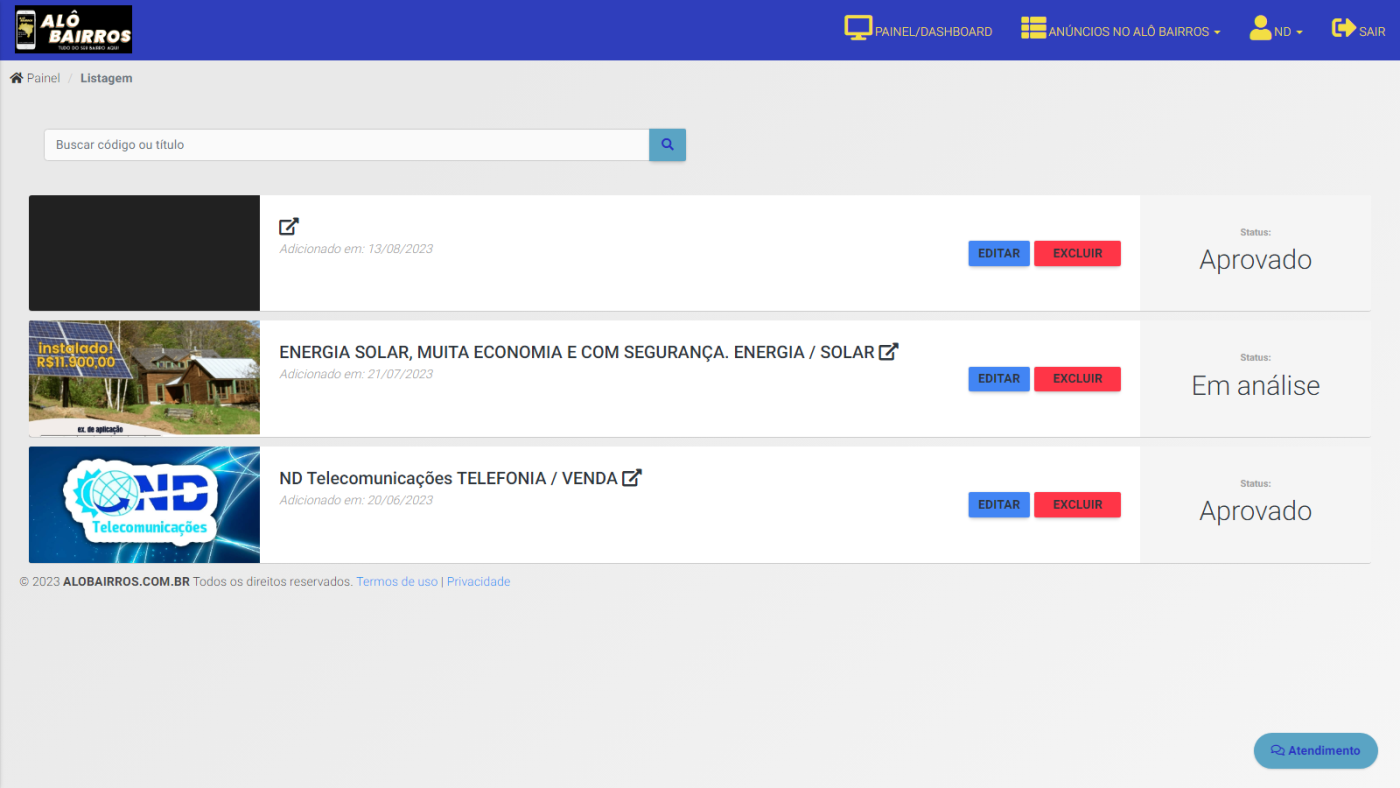Open the Termos de uso link
This screenshot has width=1400, height=788.
coord(397,582)
